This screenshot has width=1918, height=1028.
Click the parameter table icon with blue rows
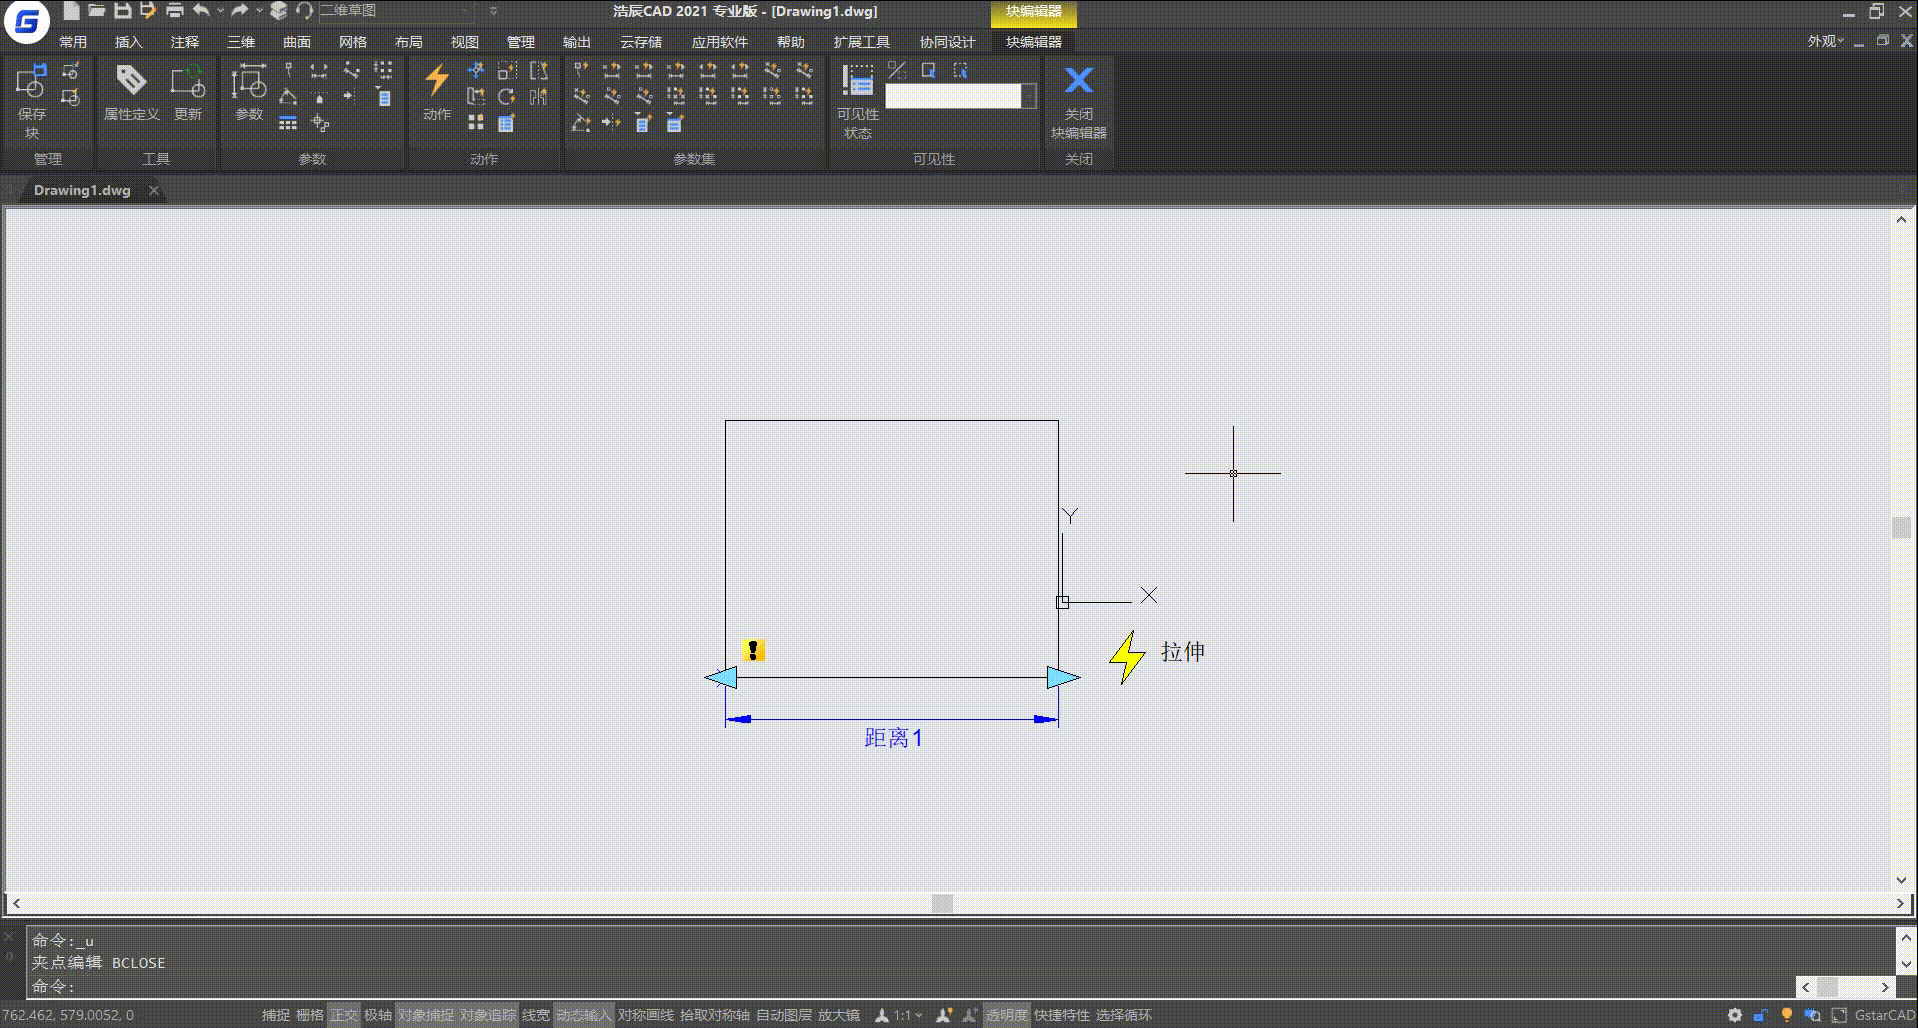288,123
